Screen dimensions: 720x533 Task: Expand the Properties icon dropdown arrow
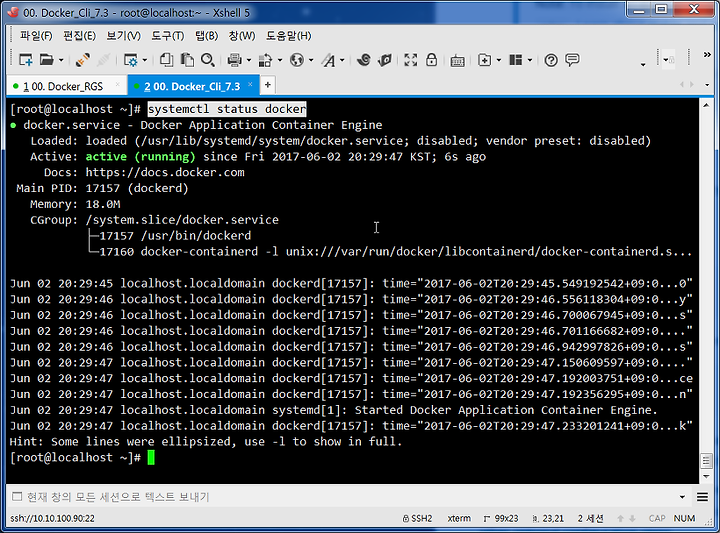point(145,60)
